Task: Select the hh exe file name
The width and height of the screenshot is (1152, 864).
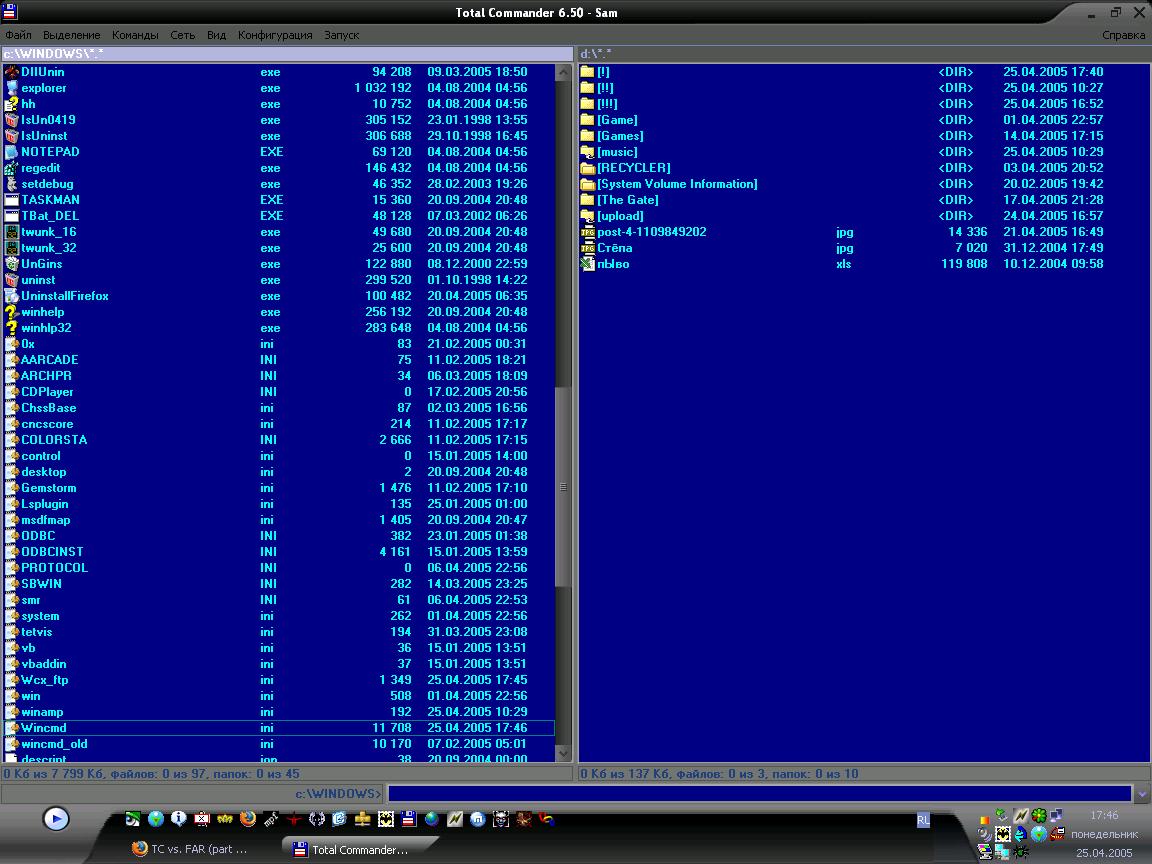Action: 28,104
